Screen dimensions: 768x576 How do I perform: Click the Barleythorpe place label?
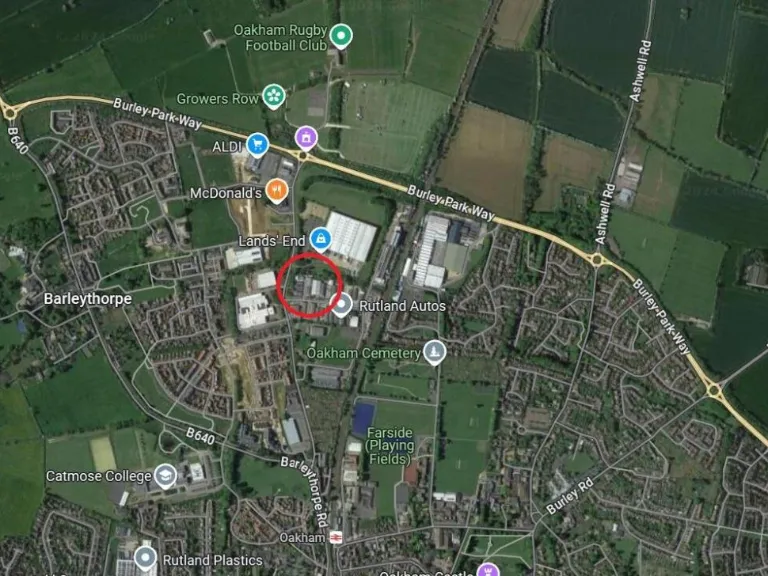pyautogui.click(x=88, y=299)
